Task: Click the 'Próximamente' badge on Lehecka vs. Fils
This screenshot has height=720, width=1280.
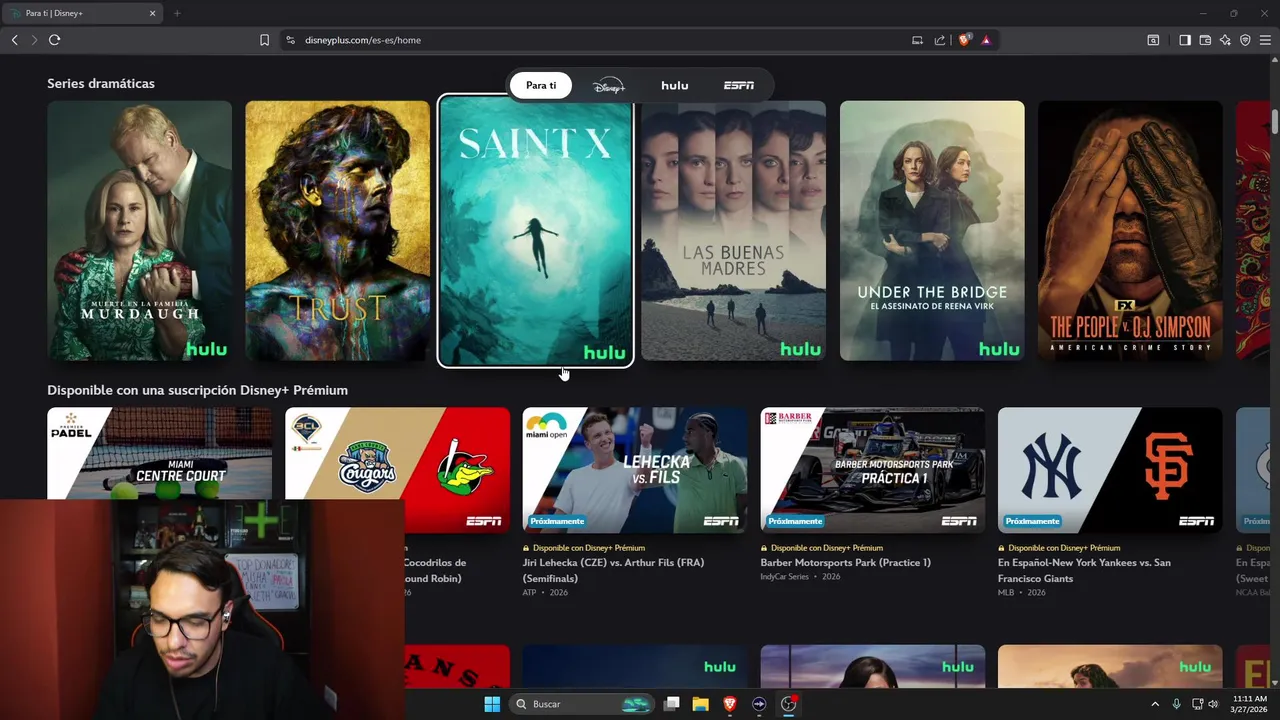Action: [x=557, y=521]
